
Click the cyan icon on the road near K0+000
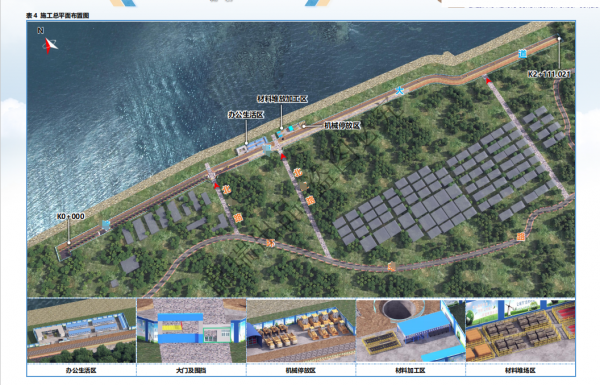[106, 224]
